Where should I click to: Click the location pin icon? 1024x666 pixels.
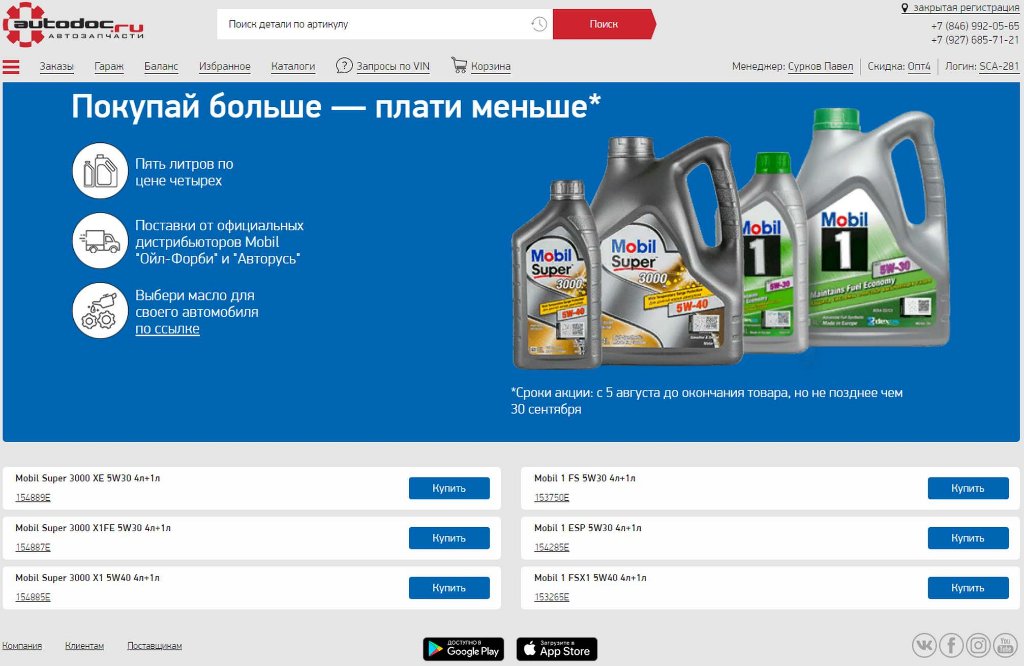904,8
